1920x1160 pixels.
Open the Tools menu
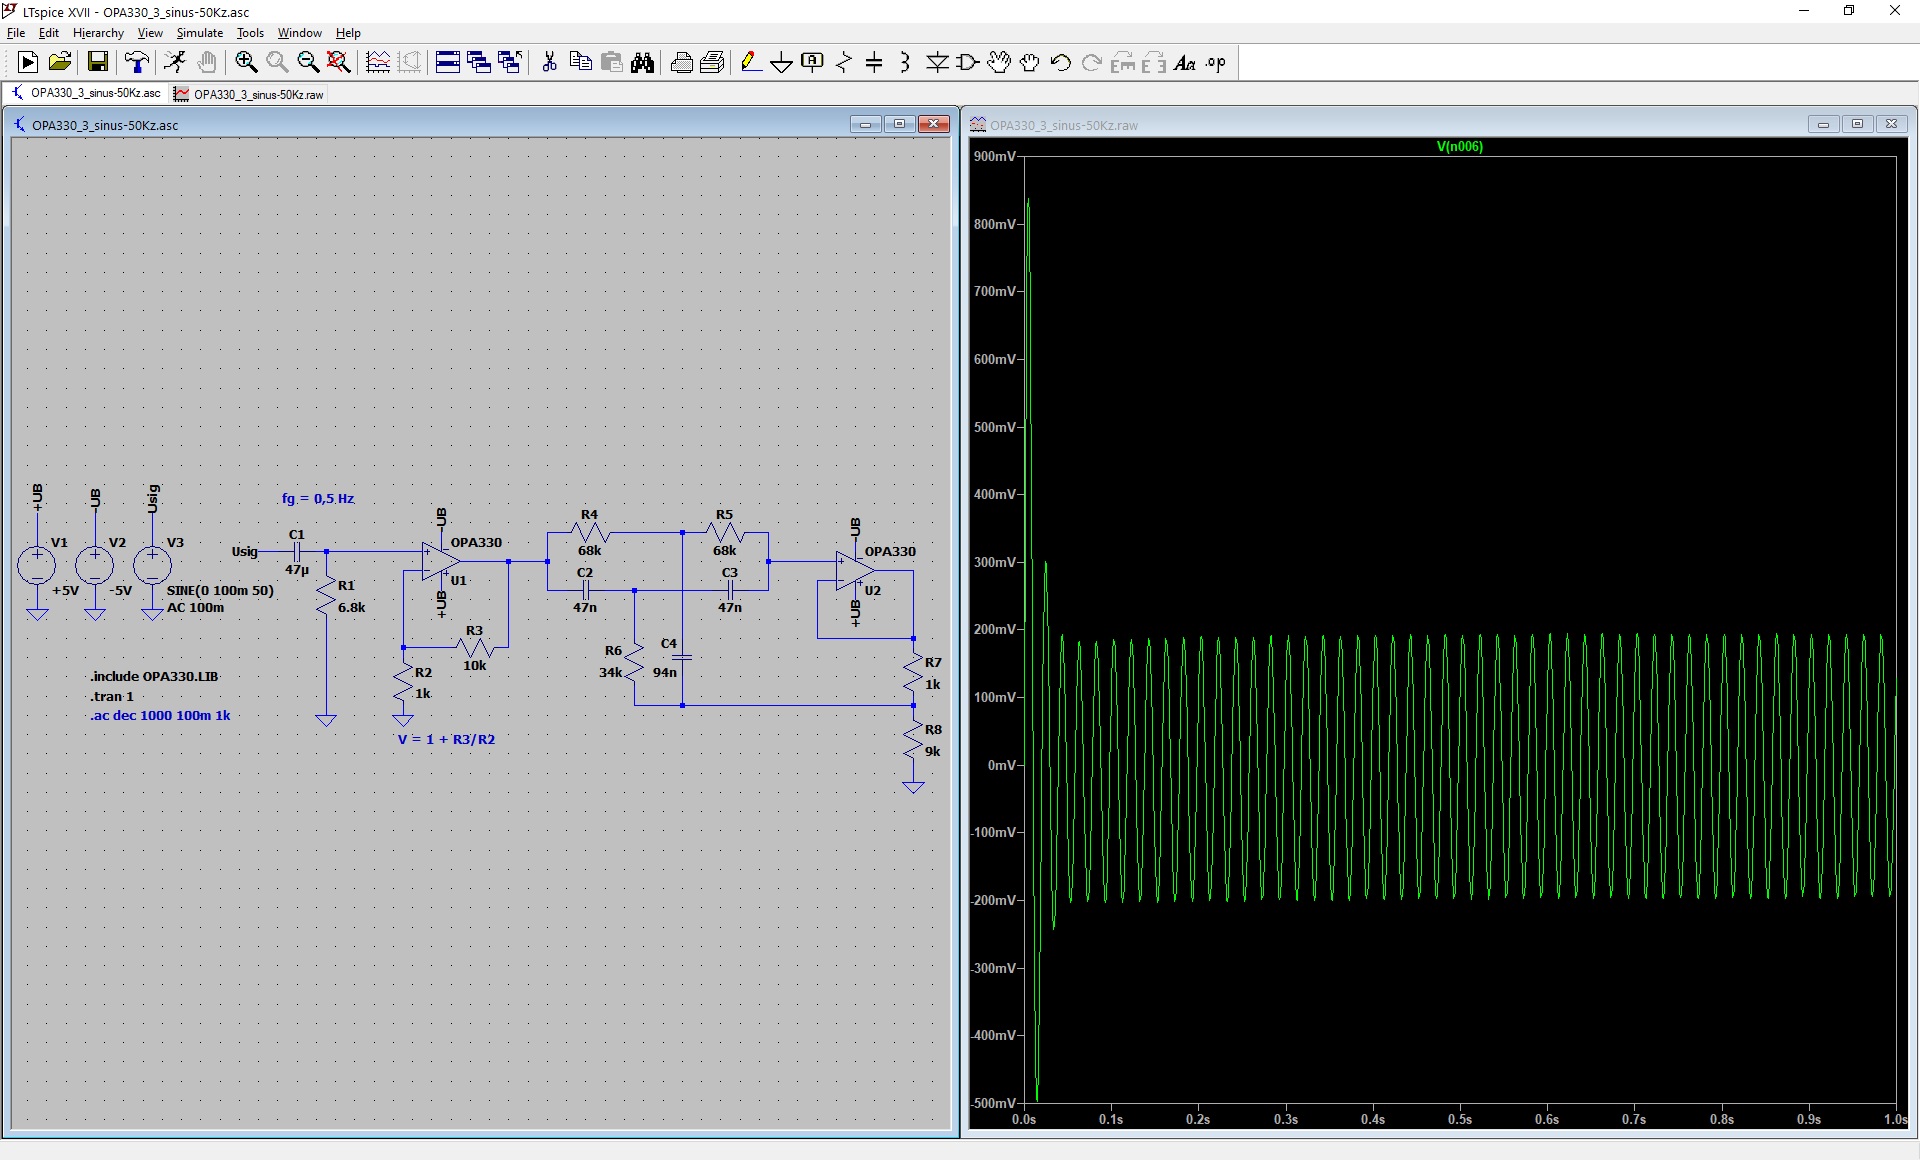[x=250, y=33]
